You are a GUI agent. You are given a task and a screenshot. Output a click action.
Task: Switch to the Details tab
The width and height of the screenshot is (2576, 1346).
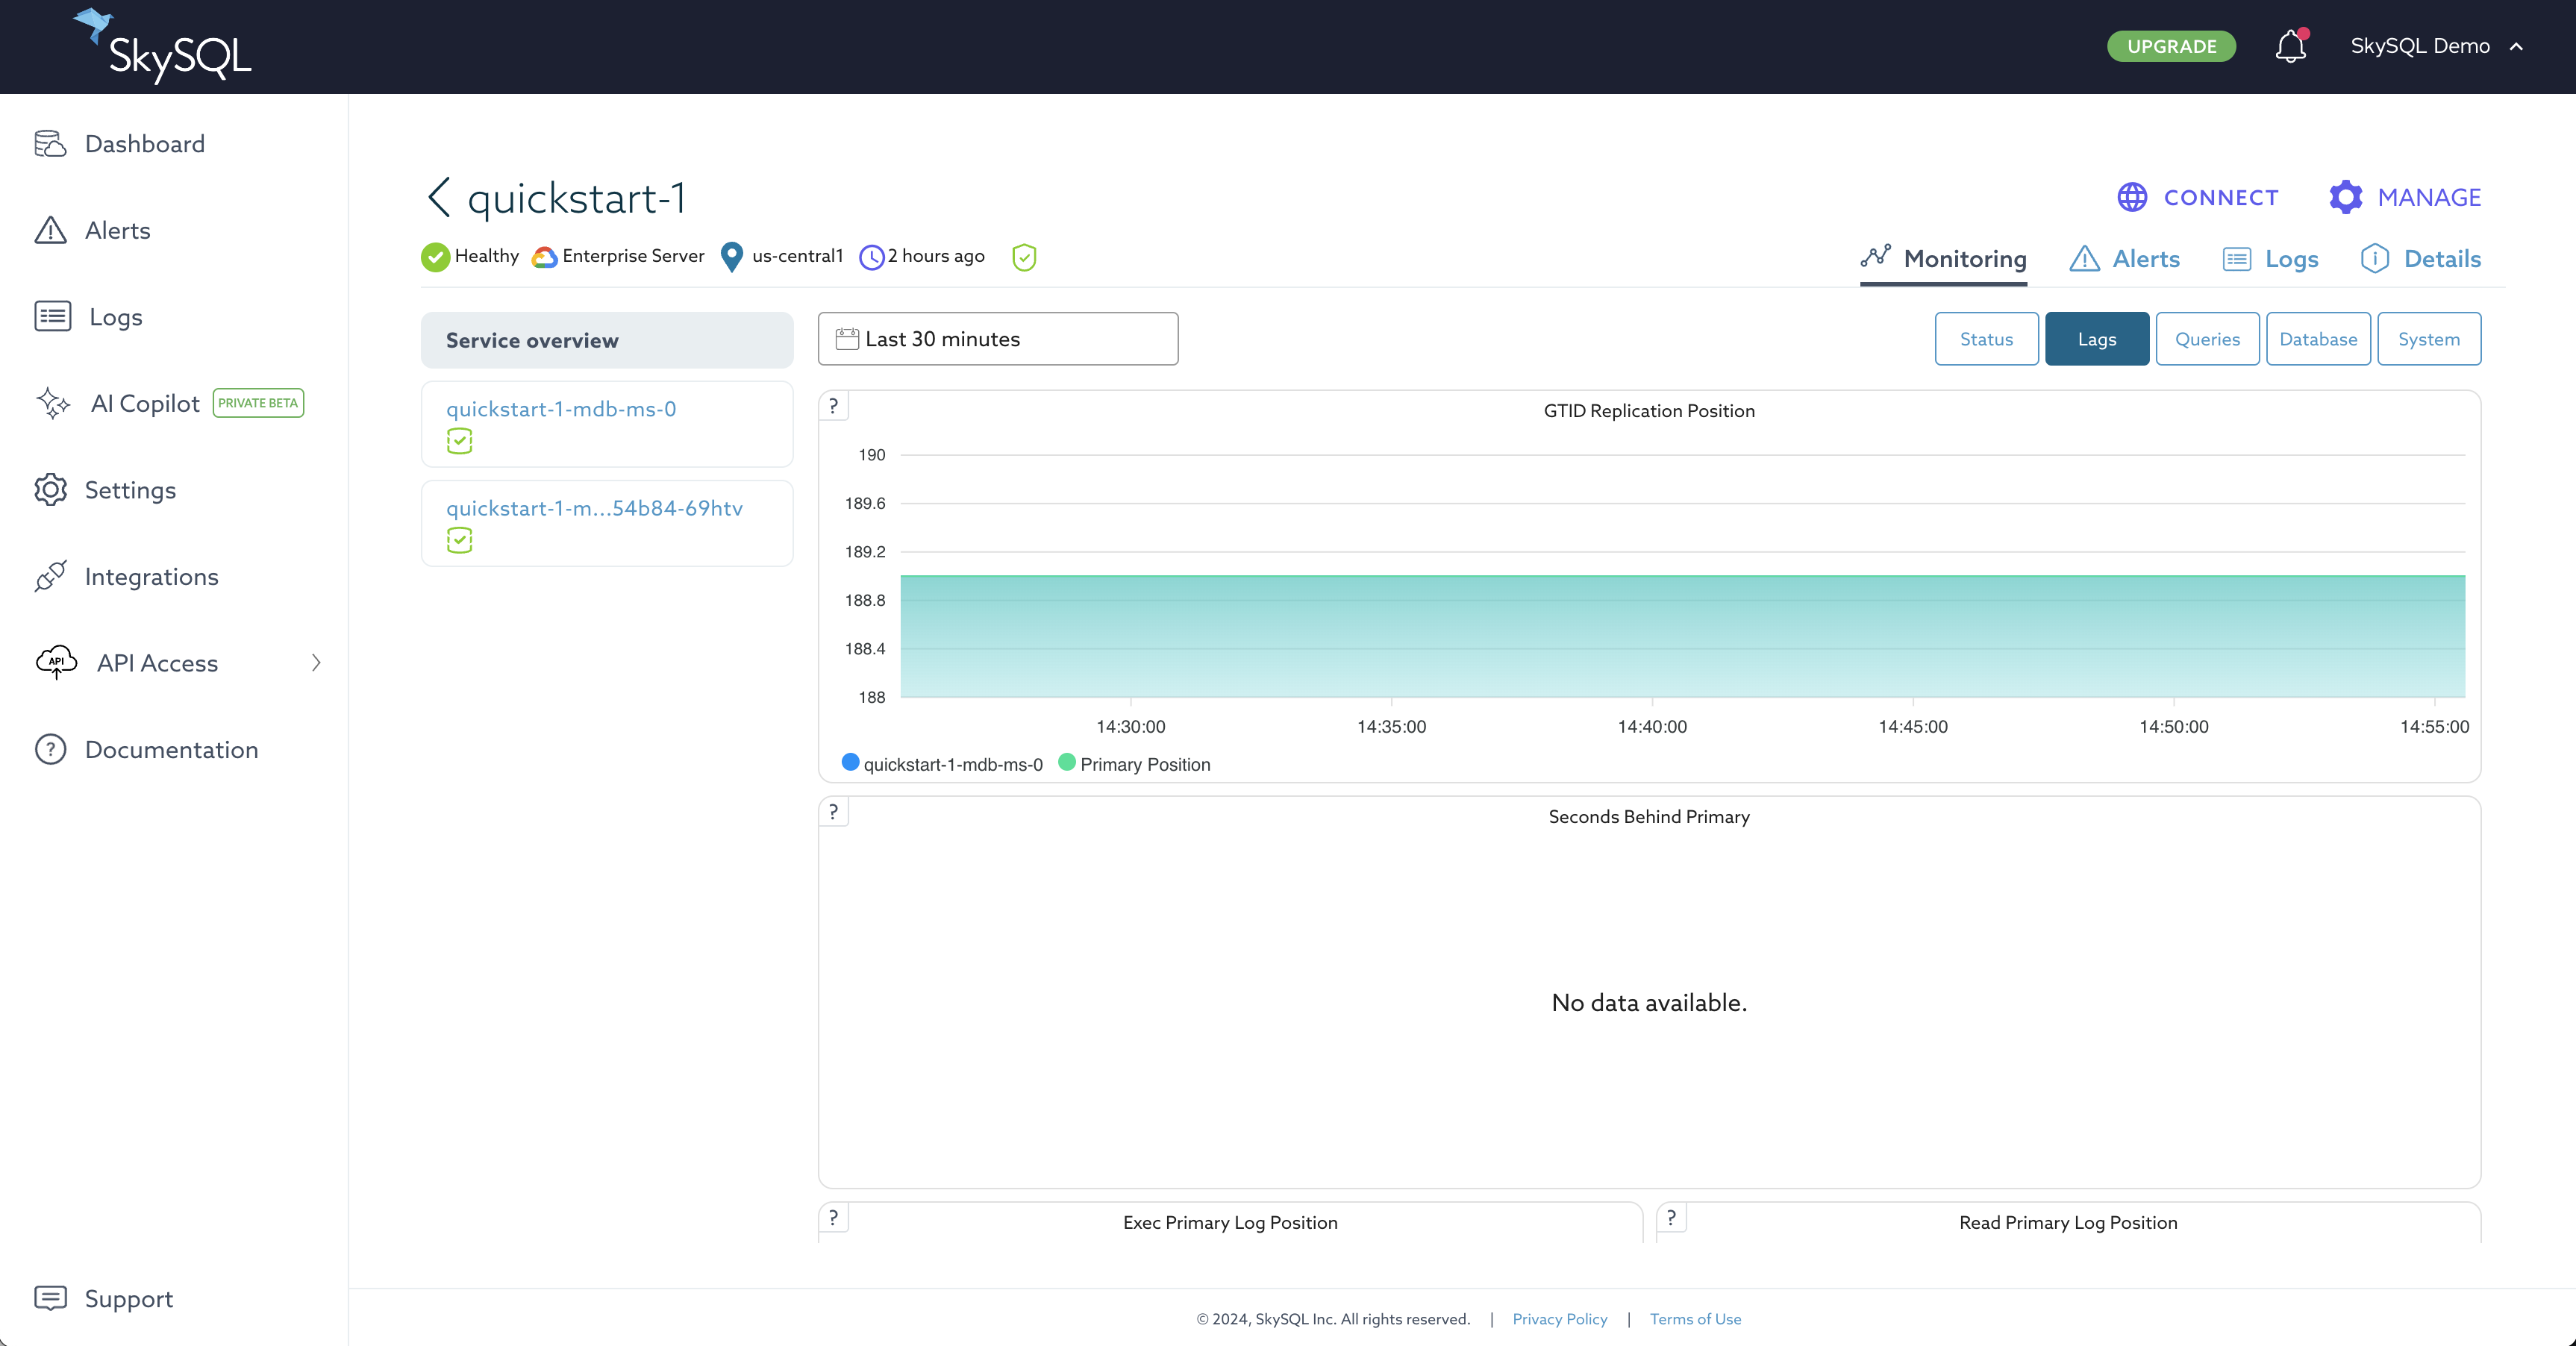click(2420, 259)
